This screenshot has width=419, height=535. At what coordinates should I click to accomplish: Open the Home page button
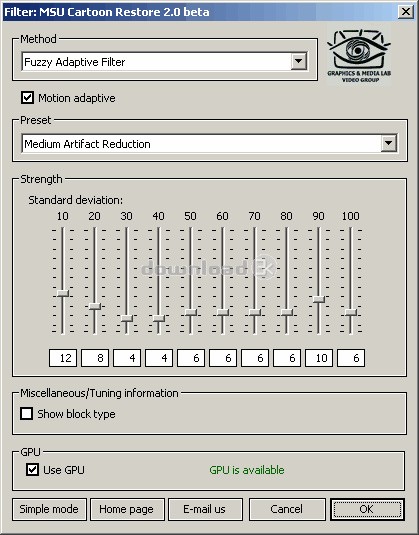[127, 509]
